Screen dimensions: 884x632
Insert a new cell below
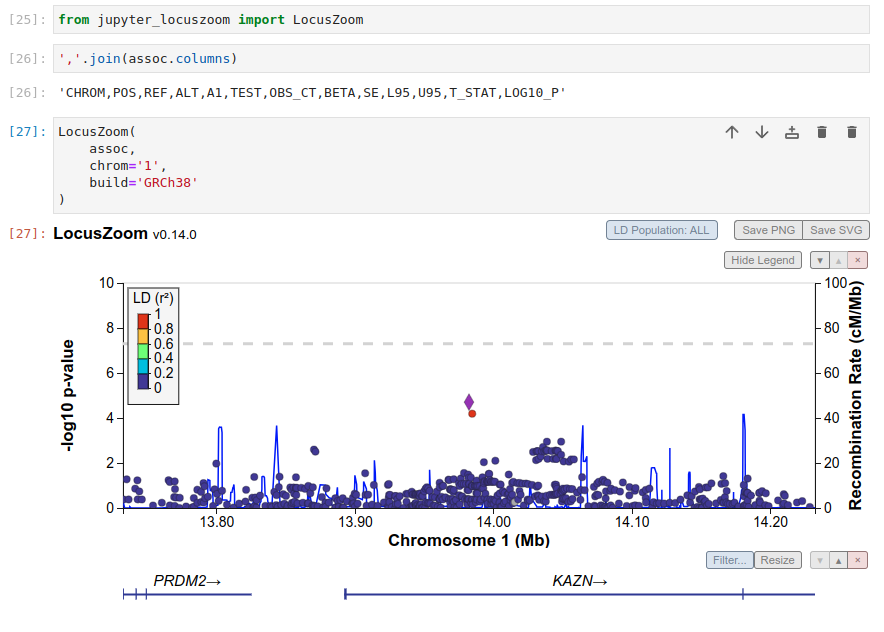click(x=791, y=131)
